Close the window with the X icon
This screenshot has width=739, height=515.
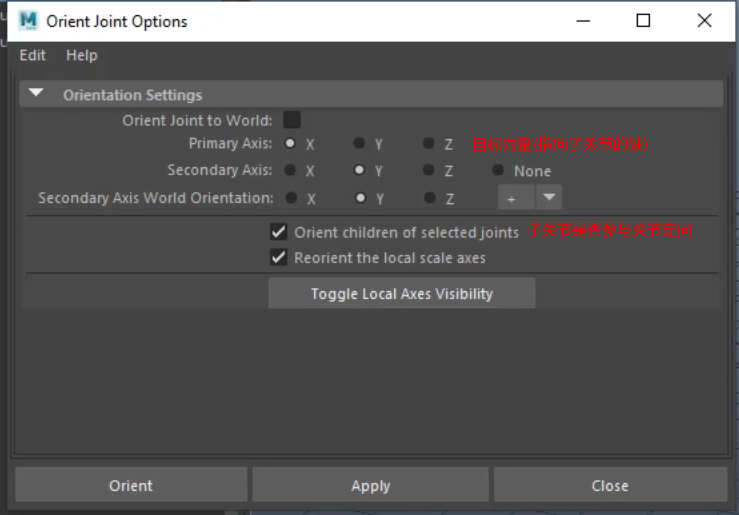705,21
